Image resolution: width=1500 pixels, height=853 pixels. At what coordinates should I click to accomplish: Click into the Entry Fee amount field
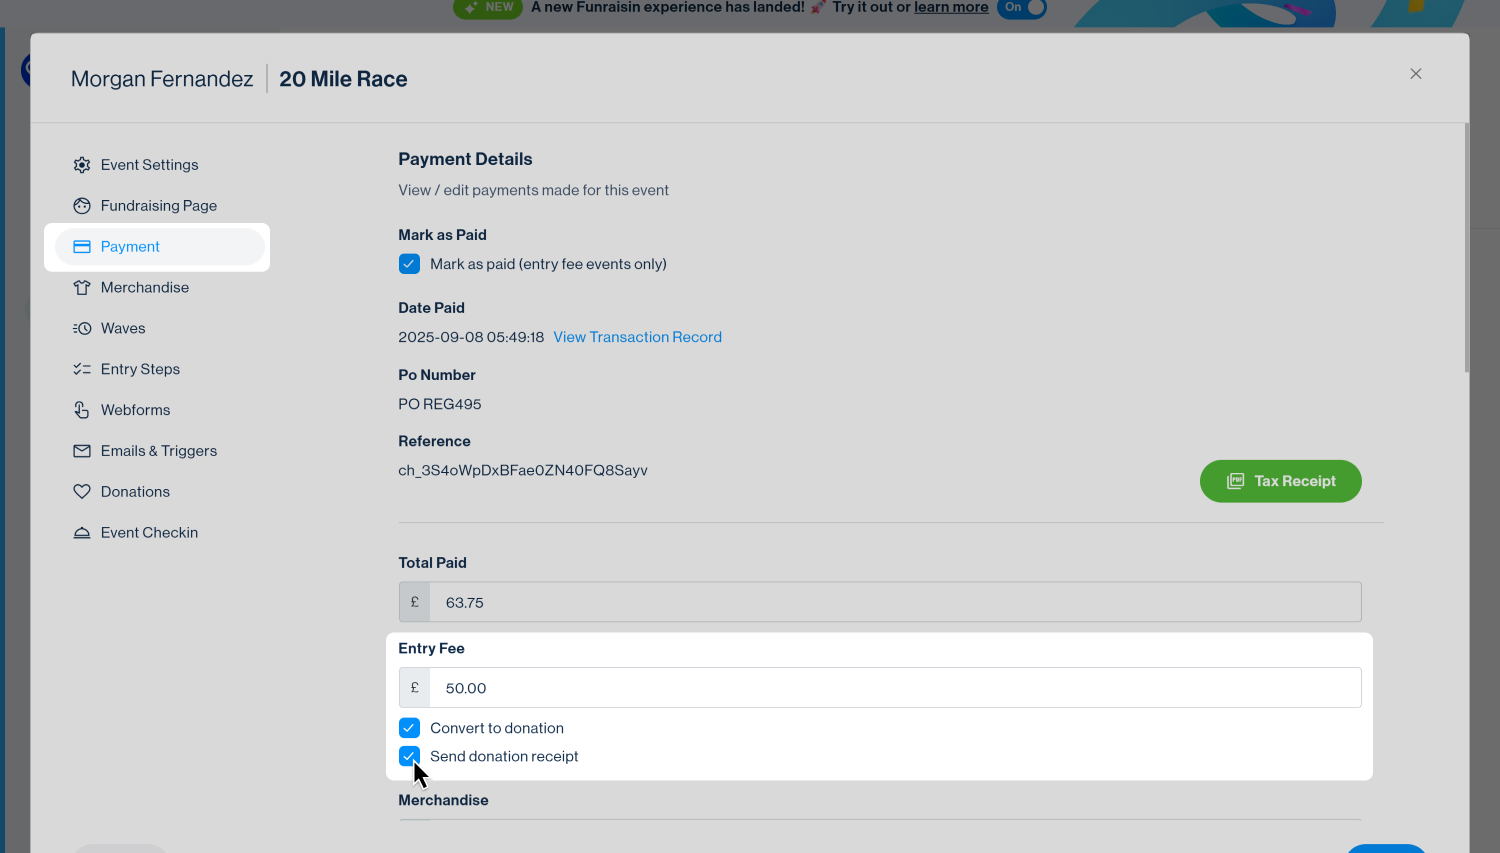coord(894,688)
